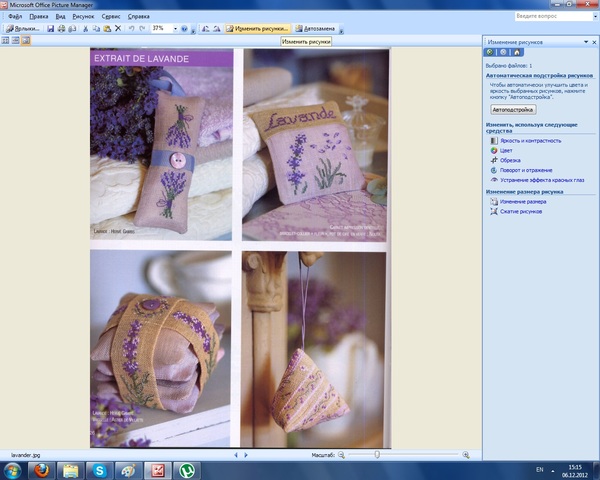Click the Save icon in the toolbar

(x=49, y=29)
